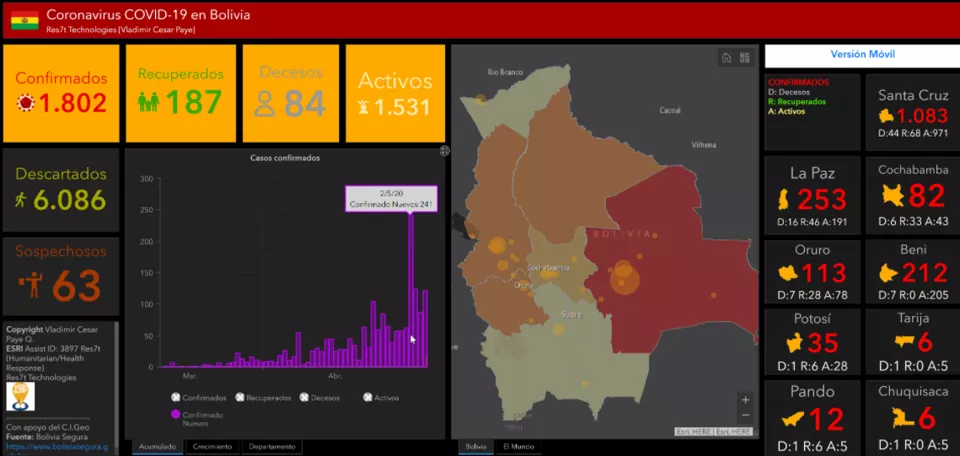This screenshot has width=960, height=456.
Task: Zoom out the map with minus button
Action: 745,416
